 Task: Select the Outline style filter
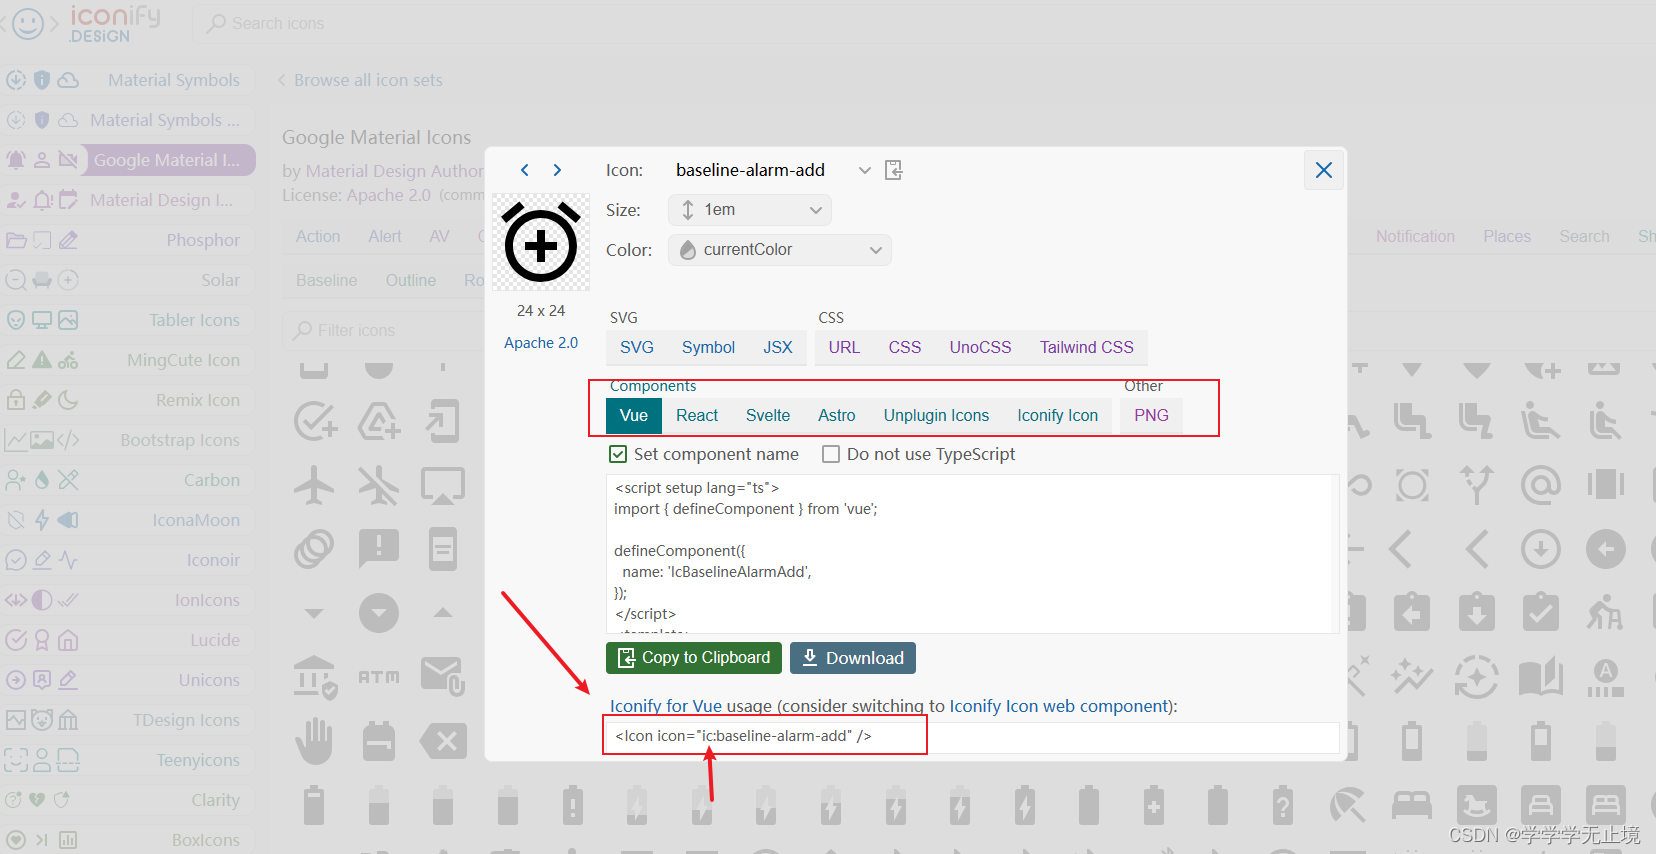411,281
